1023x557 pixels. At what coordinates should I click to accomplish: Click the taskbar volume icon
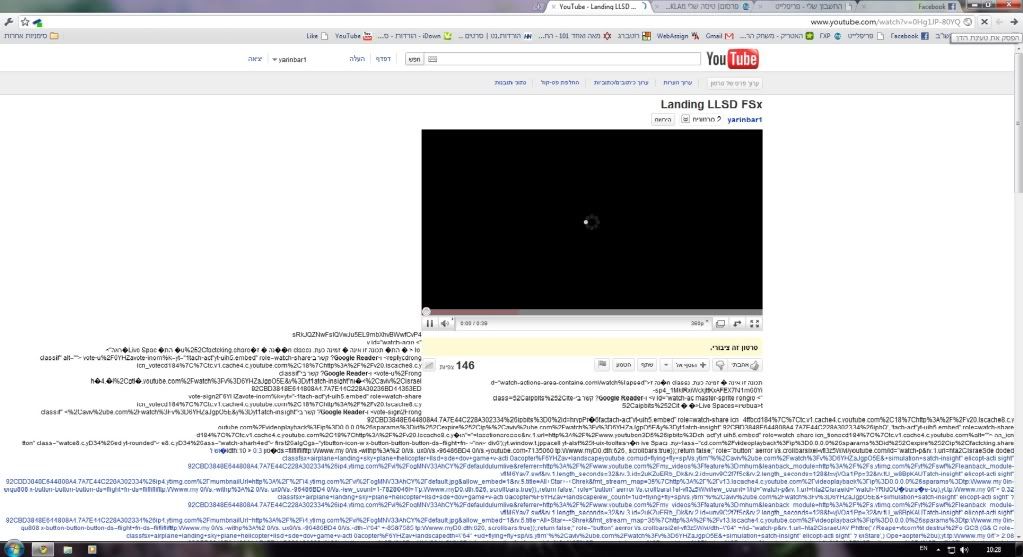[x=965, y=550]
